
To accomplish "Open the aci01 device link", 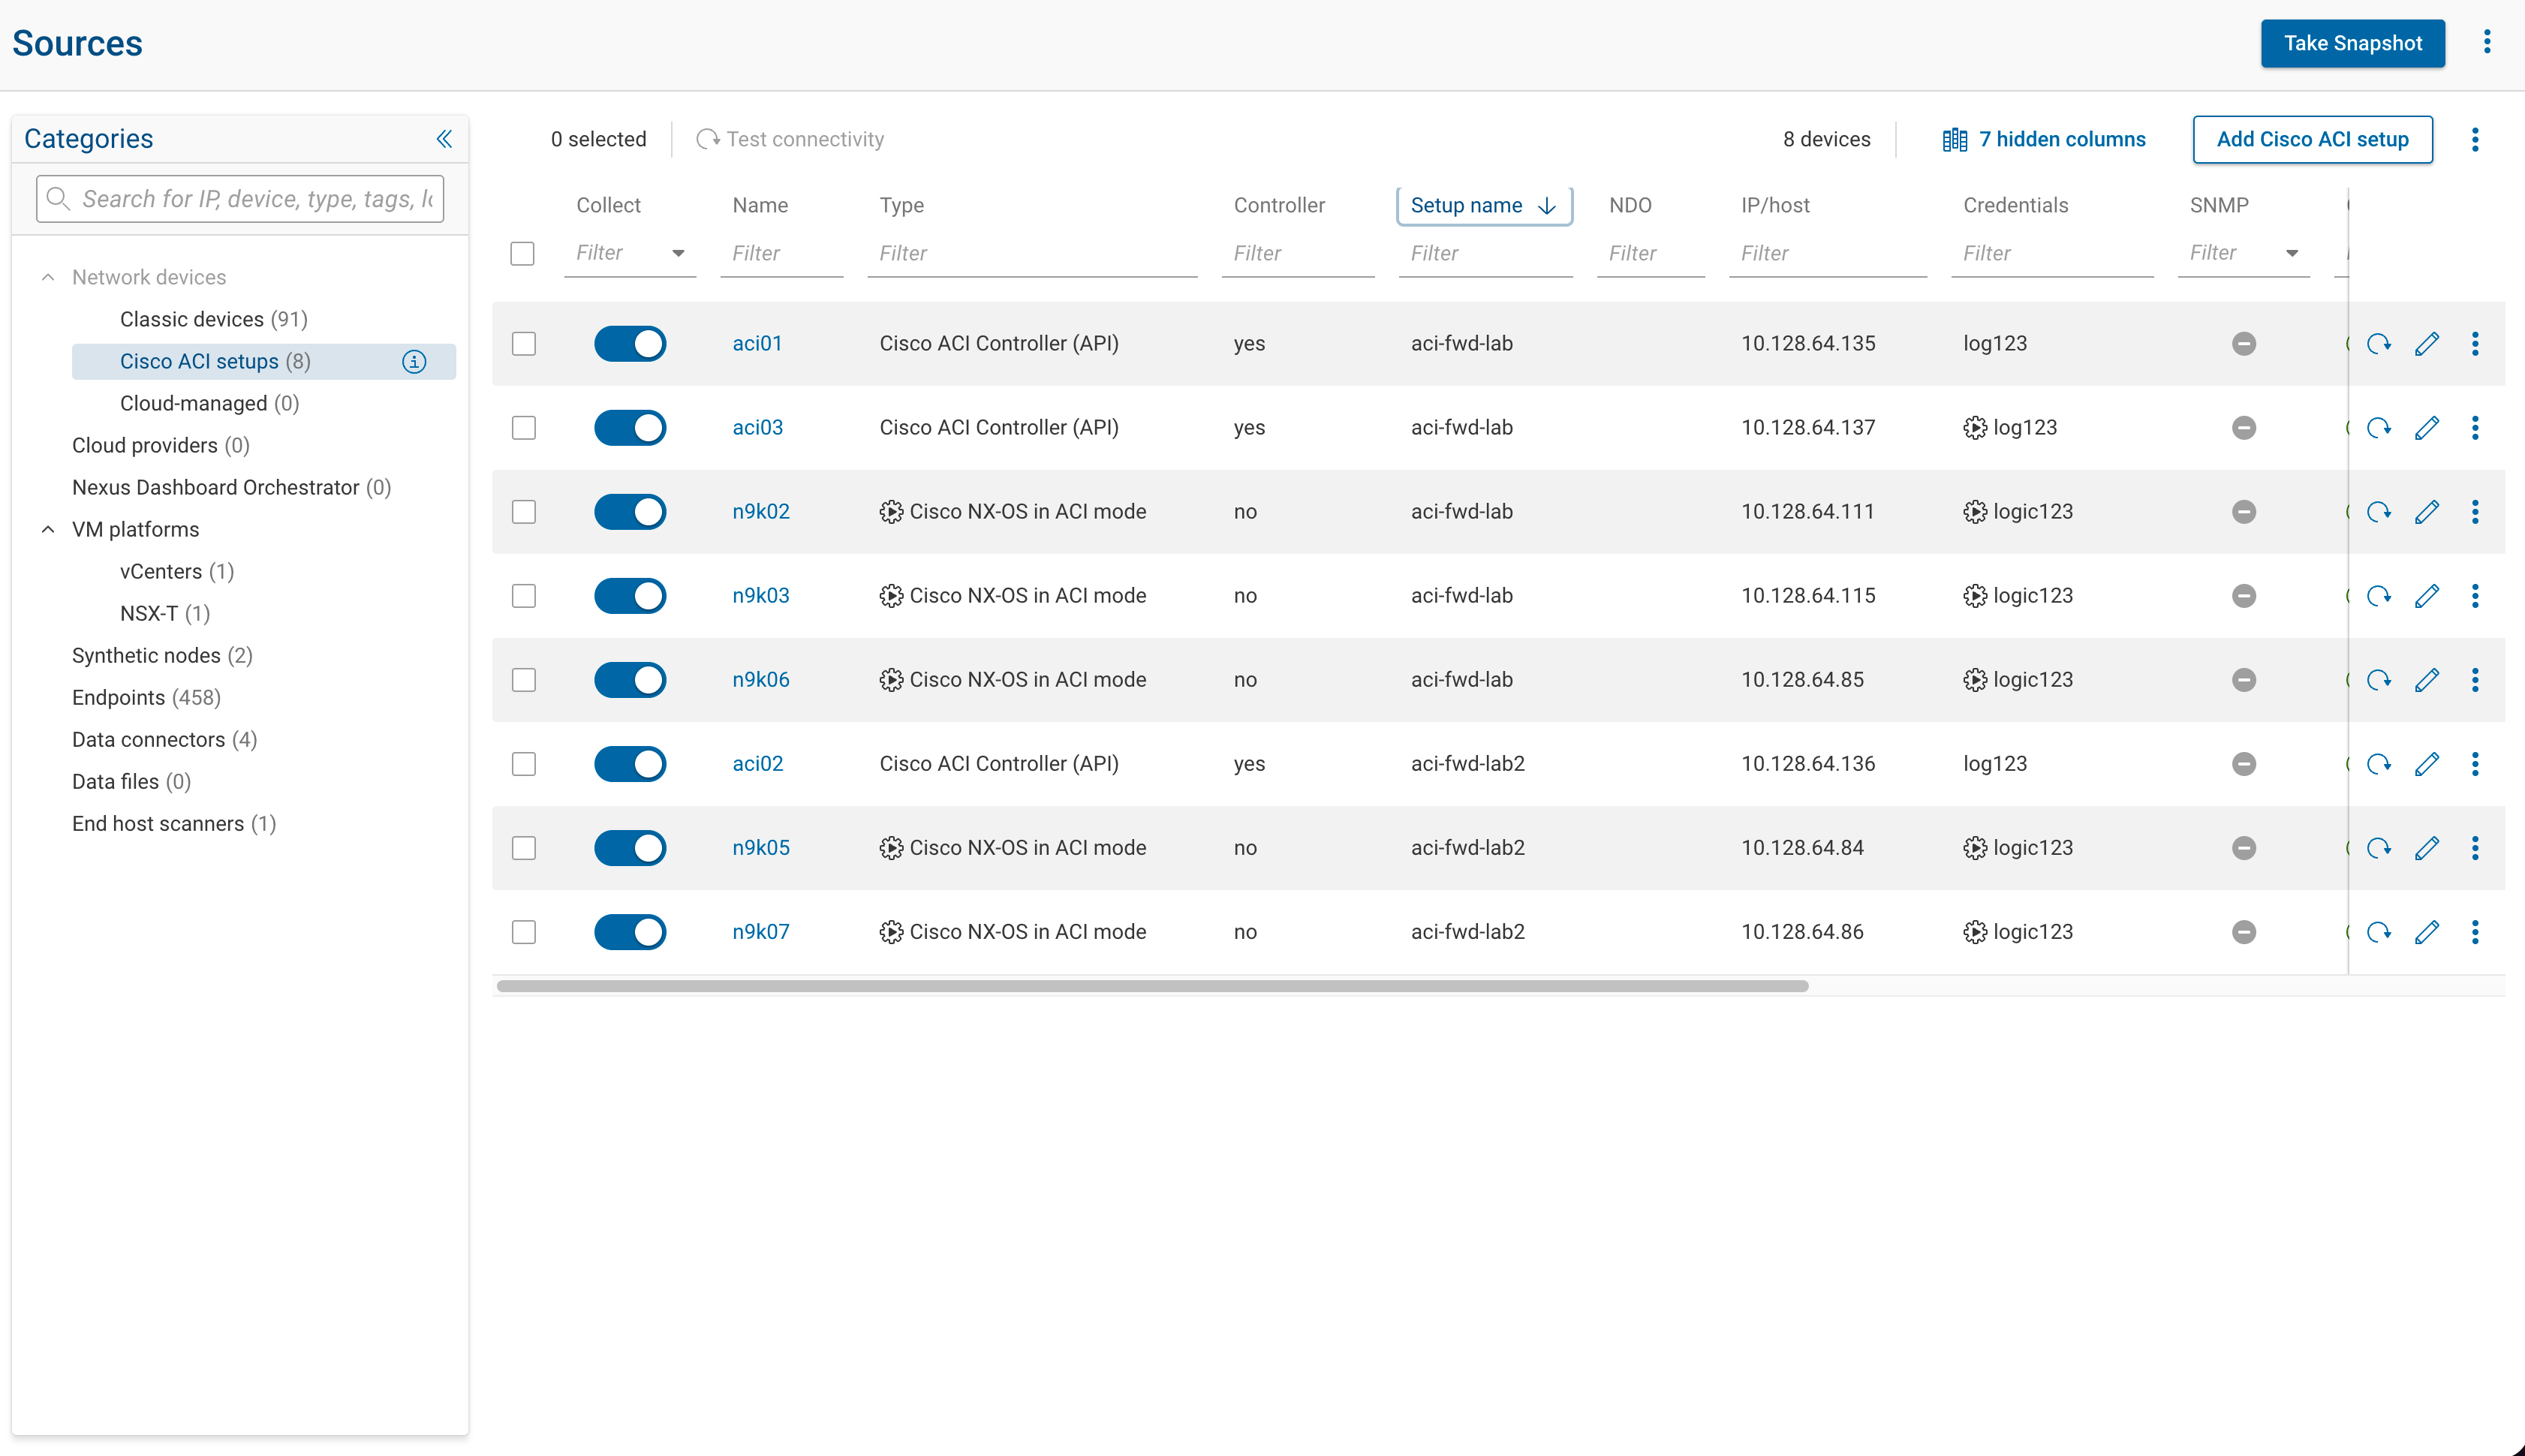I will pos(757,344).
